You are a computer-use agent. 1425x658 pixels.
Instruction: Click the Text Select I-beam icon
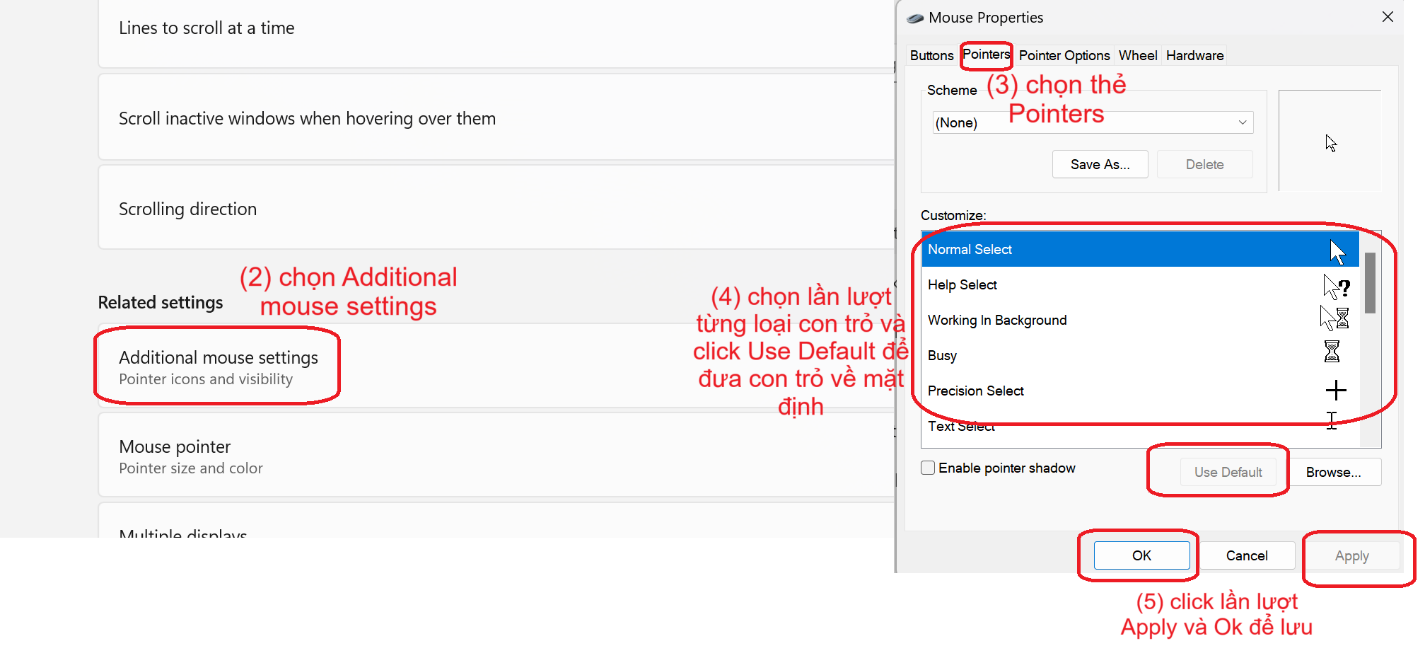coord(1332,422)
